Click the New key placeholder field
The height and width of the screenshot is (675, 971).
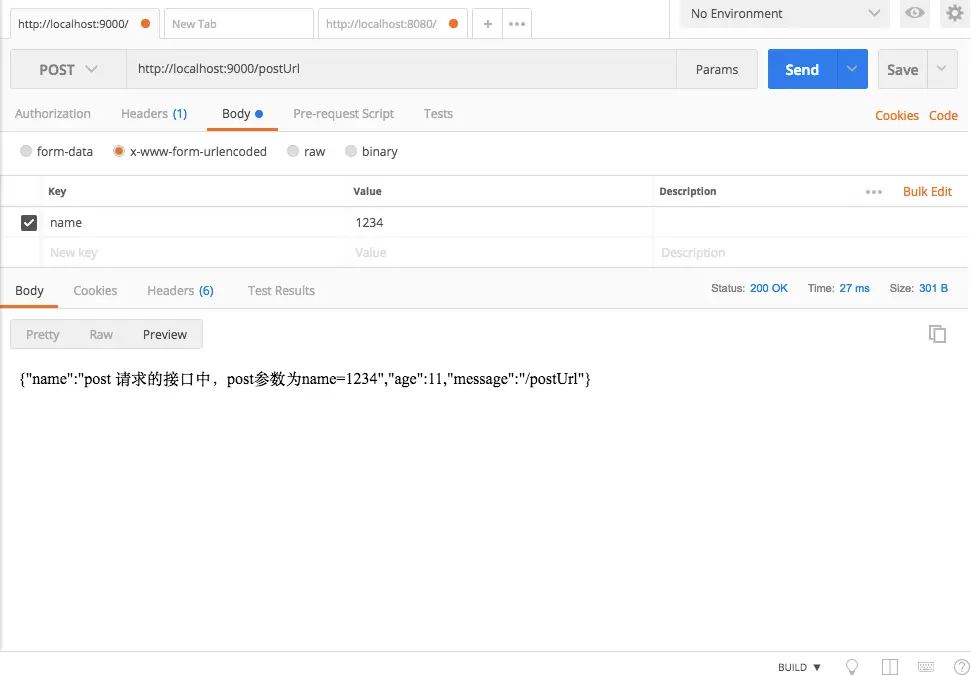194,253
